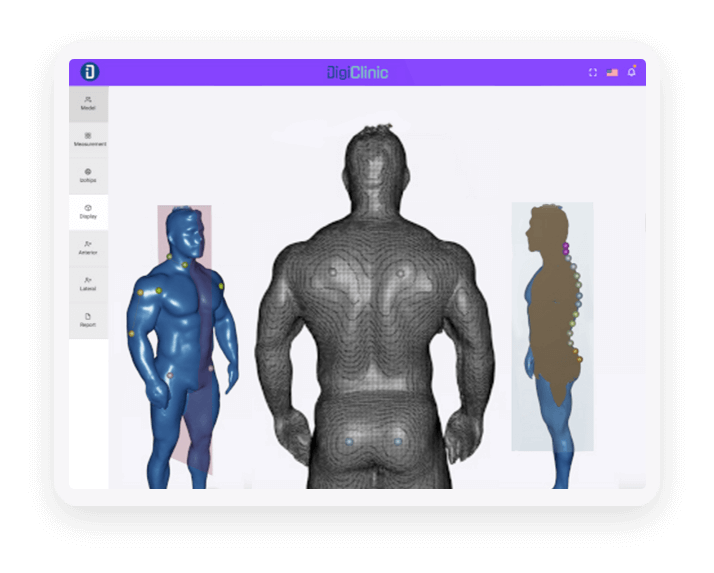Click right blue hip marker on wireframe
This screenshot has width=714, height=573.
[397, 440]
